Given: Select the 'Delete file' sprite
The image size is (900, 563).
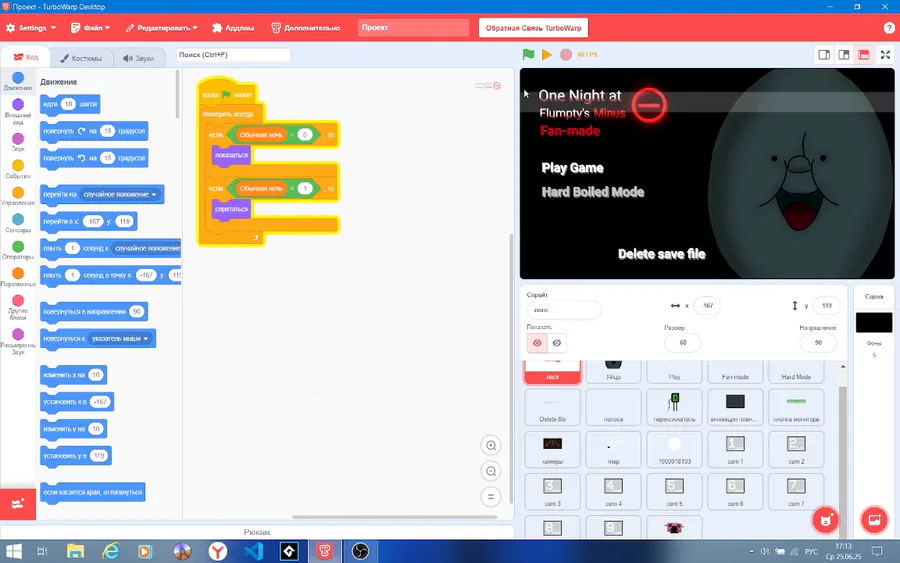Looking at the screenshot, I should 552,407.
